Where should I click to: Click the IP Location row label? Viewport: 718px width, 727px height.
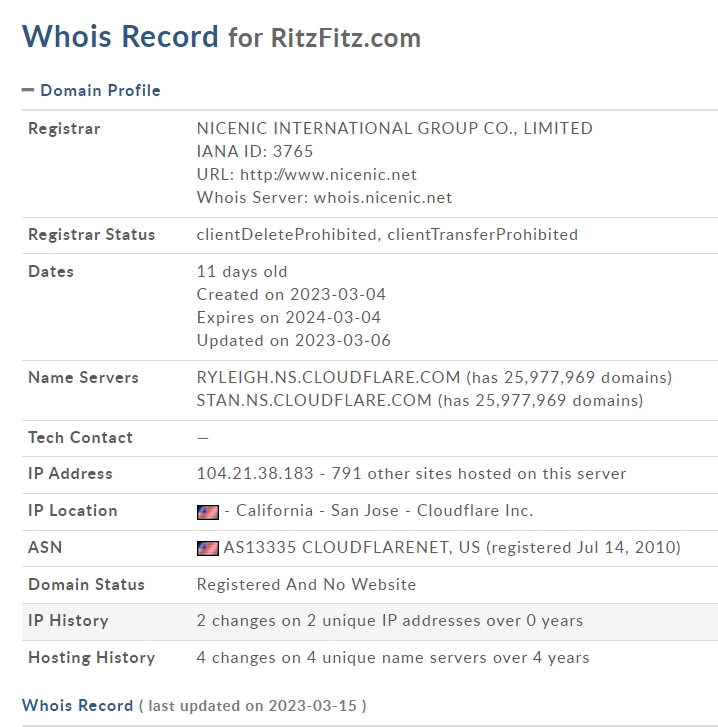pyautogui.click(x=73, y=511)
